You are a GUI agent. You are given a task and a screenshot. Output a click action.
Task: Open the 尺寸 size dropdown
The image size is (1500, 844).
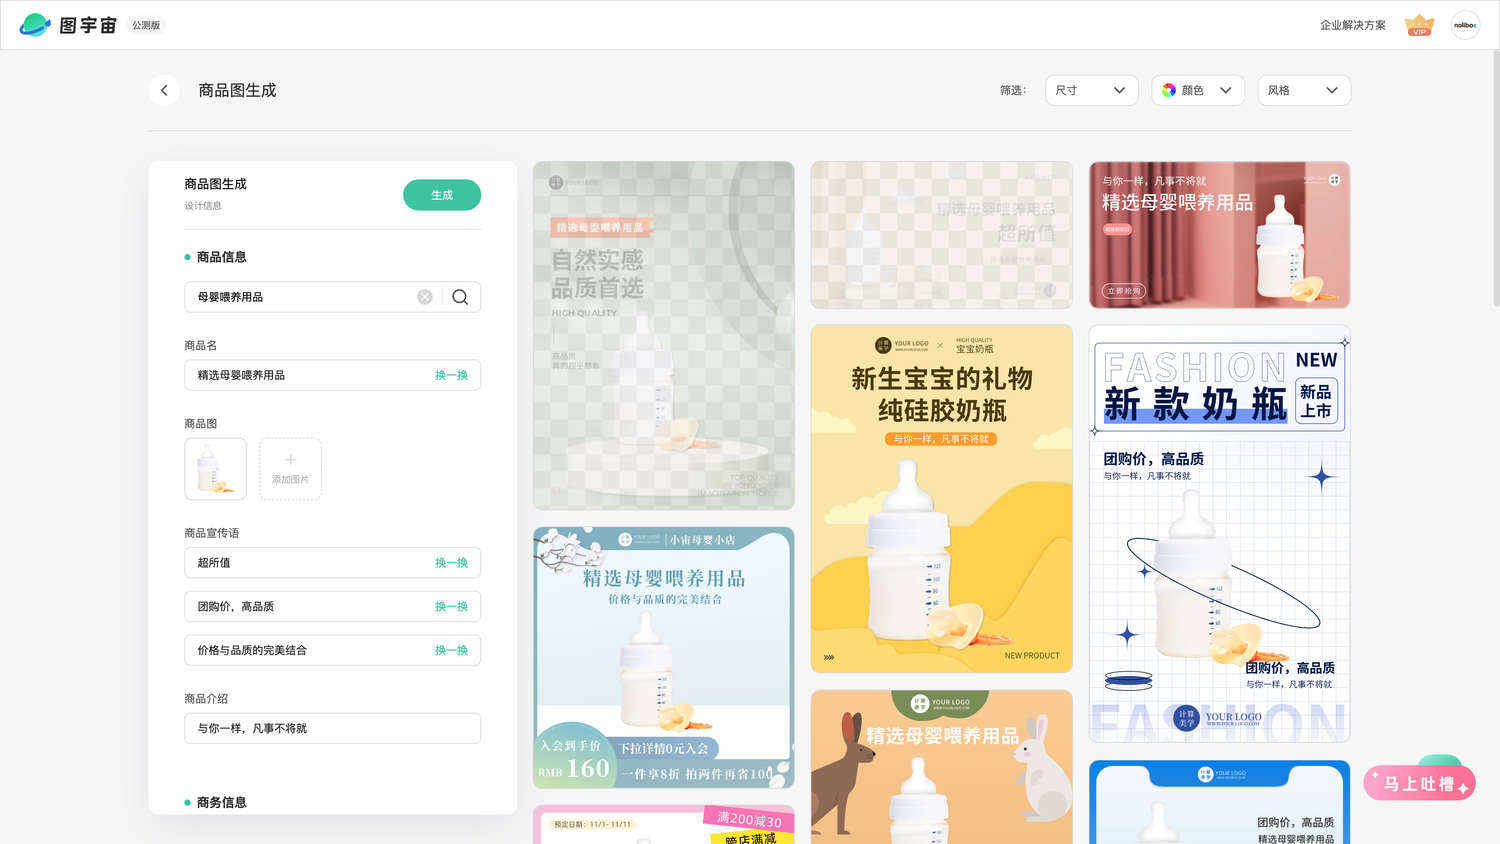point(1091,90)
